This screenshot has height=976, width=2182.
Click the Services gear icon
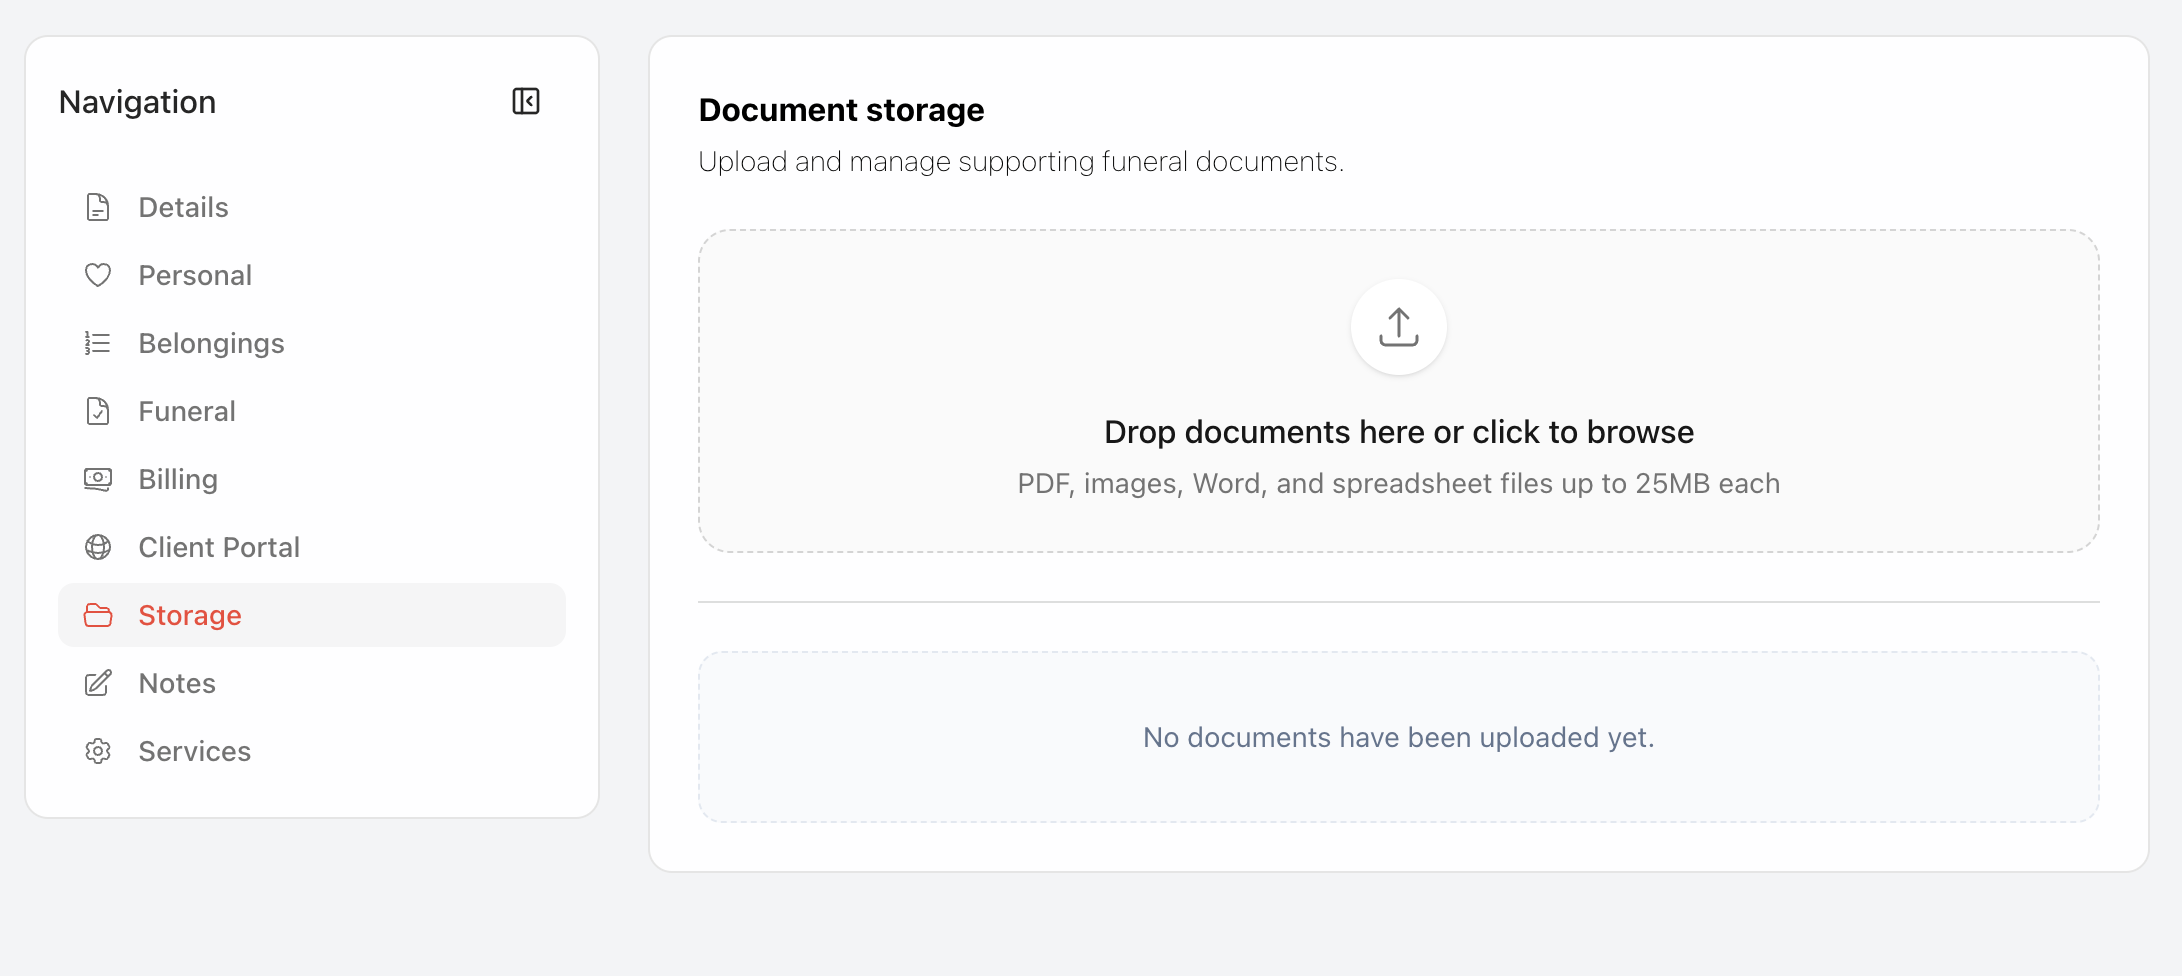pyautogui.click(x=98, y=751)
